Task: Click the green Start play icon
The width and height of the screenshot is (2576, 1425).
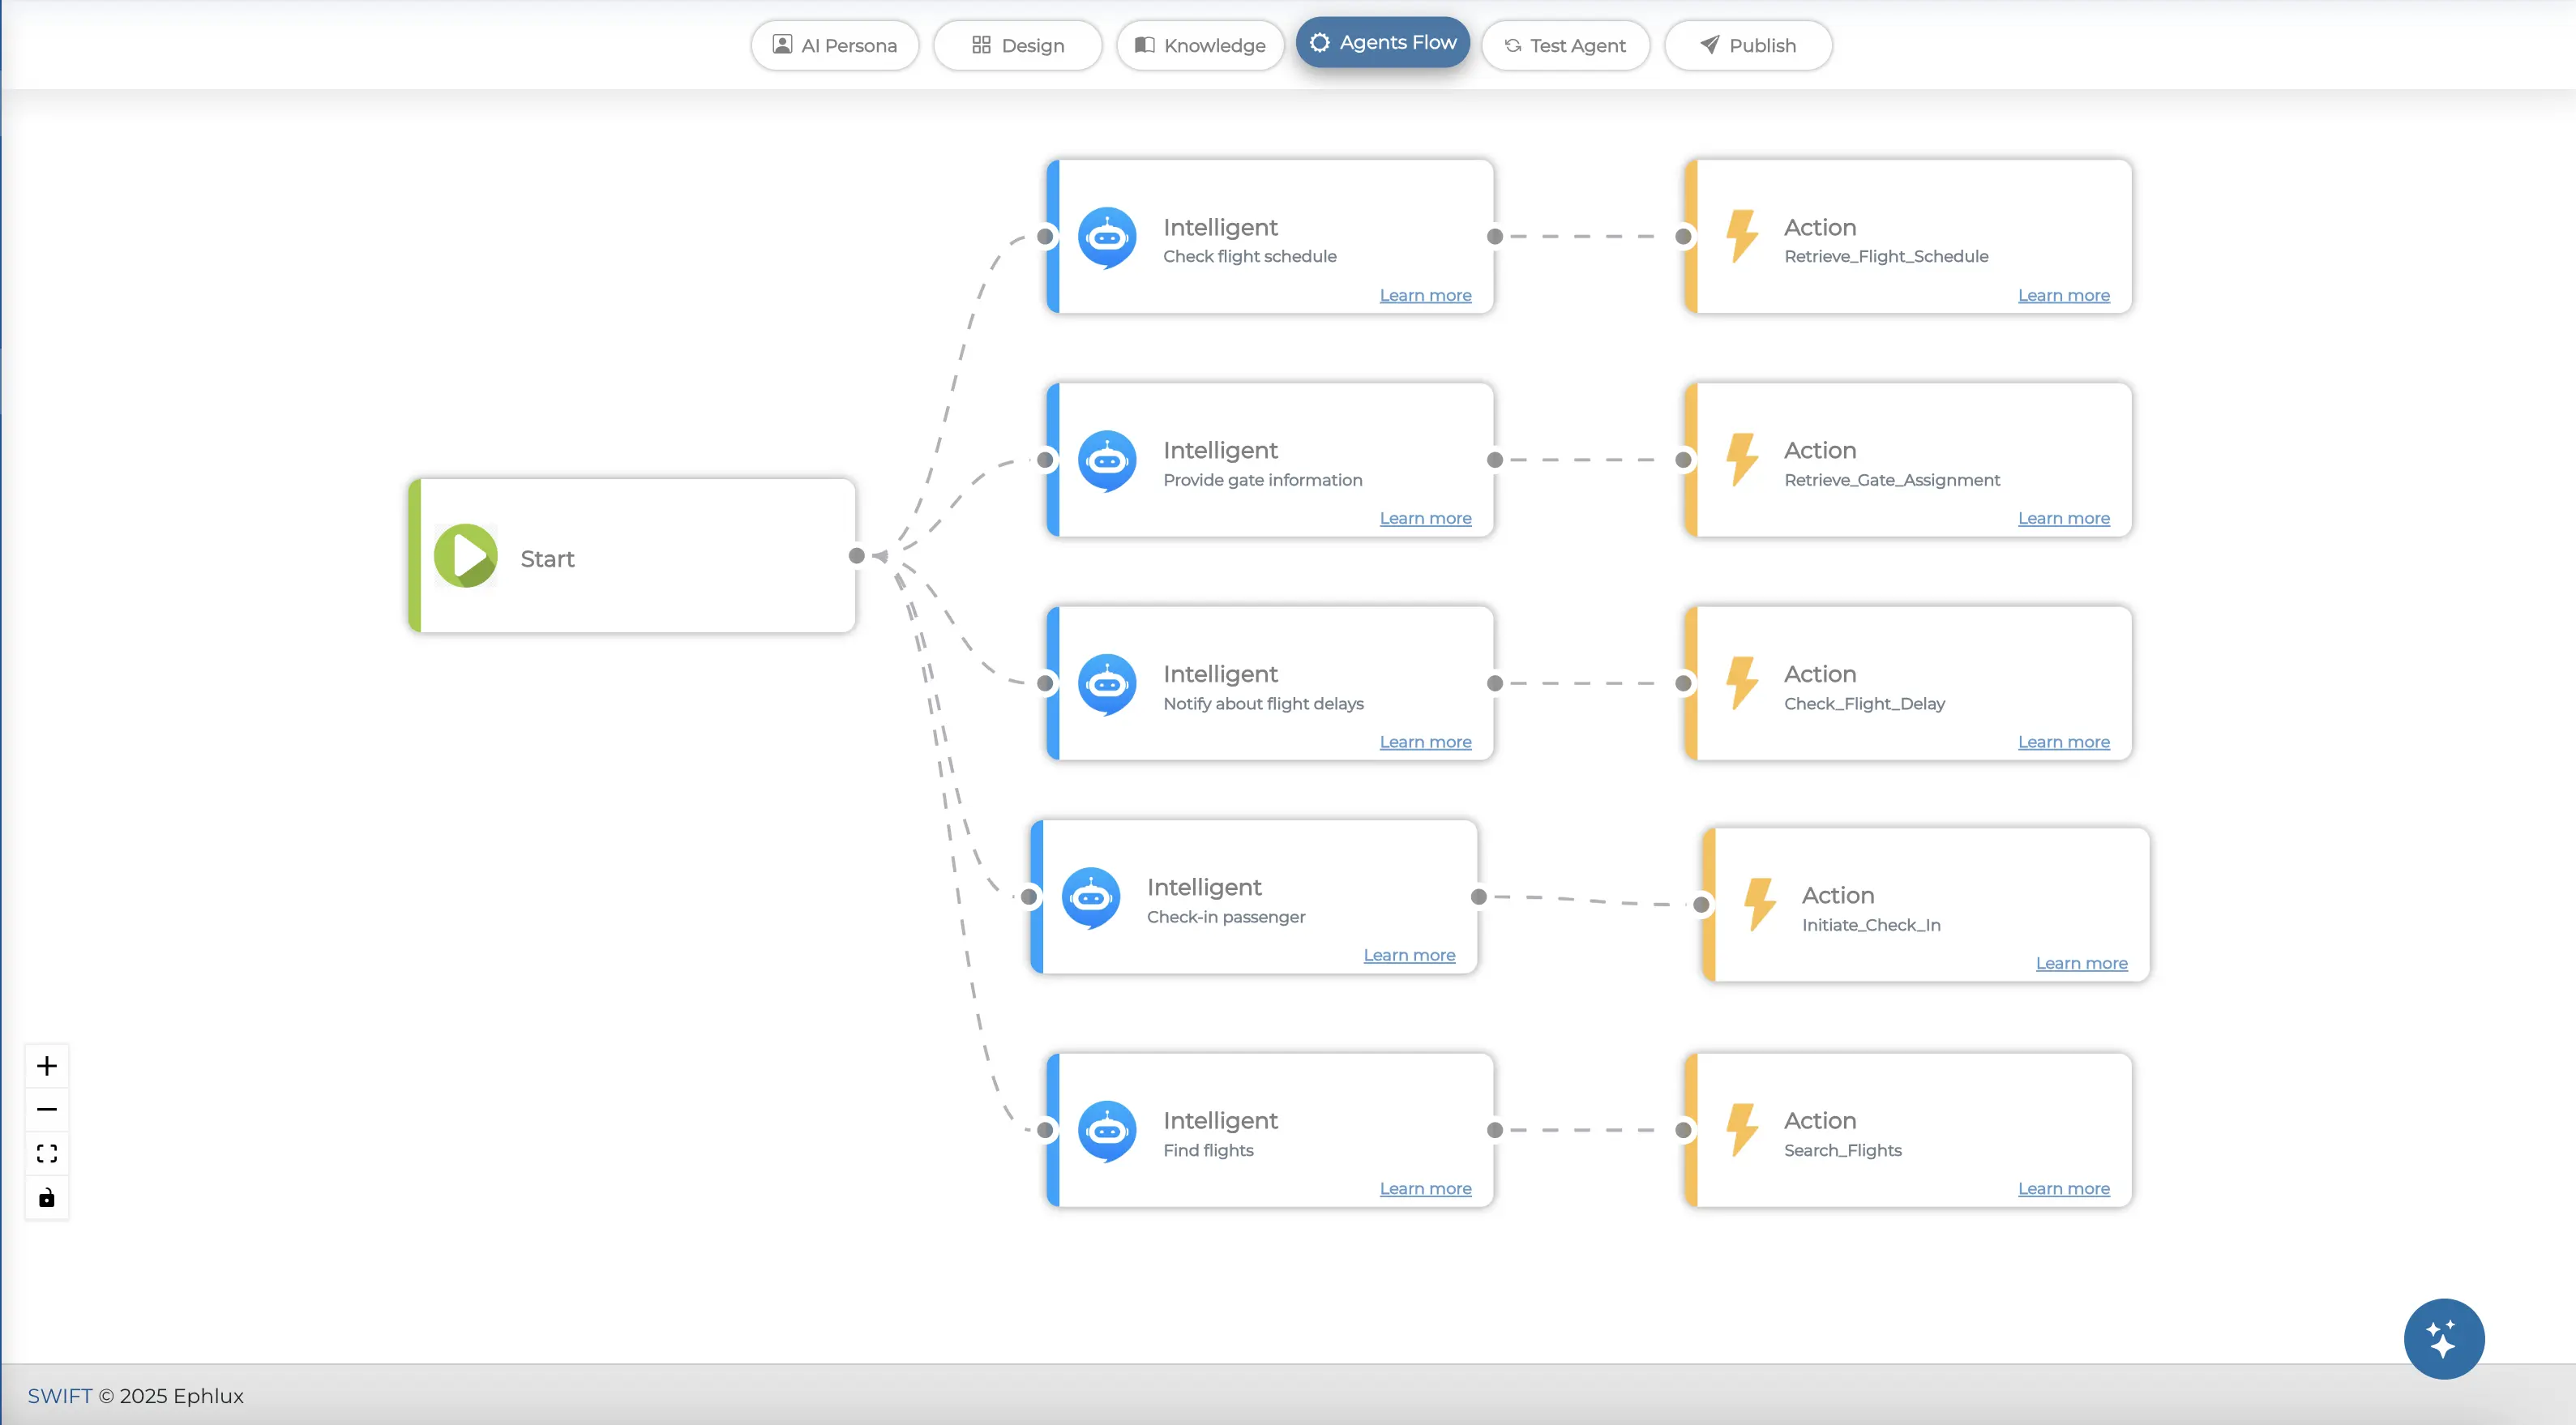Action: click(x=465, y=556)
